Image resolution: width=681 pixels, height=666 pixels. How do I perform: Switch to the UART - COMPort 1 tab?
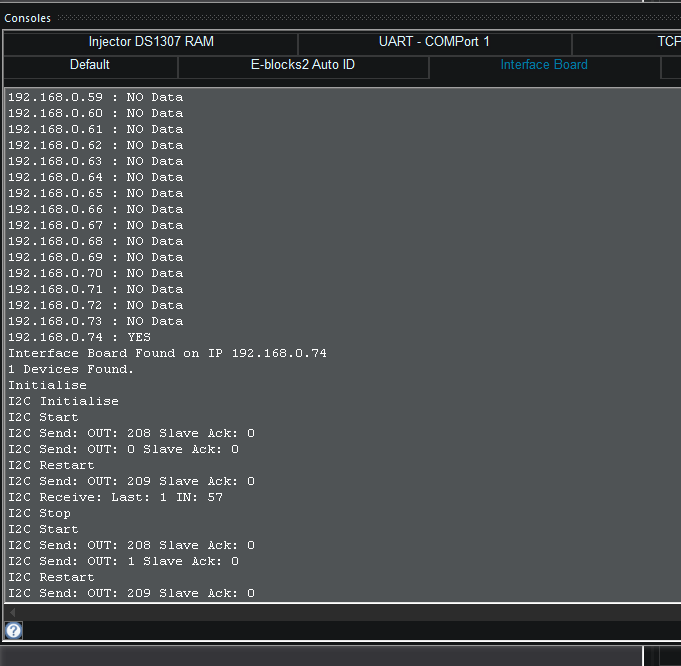coord(434,42)
